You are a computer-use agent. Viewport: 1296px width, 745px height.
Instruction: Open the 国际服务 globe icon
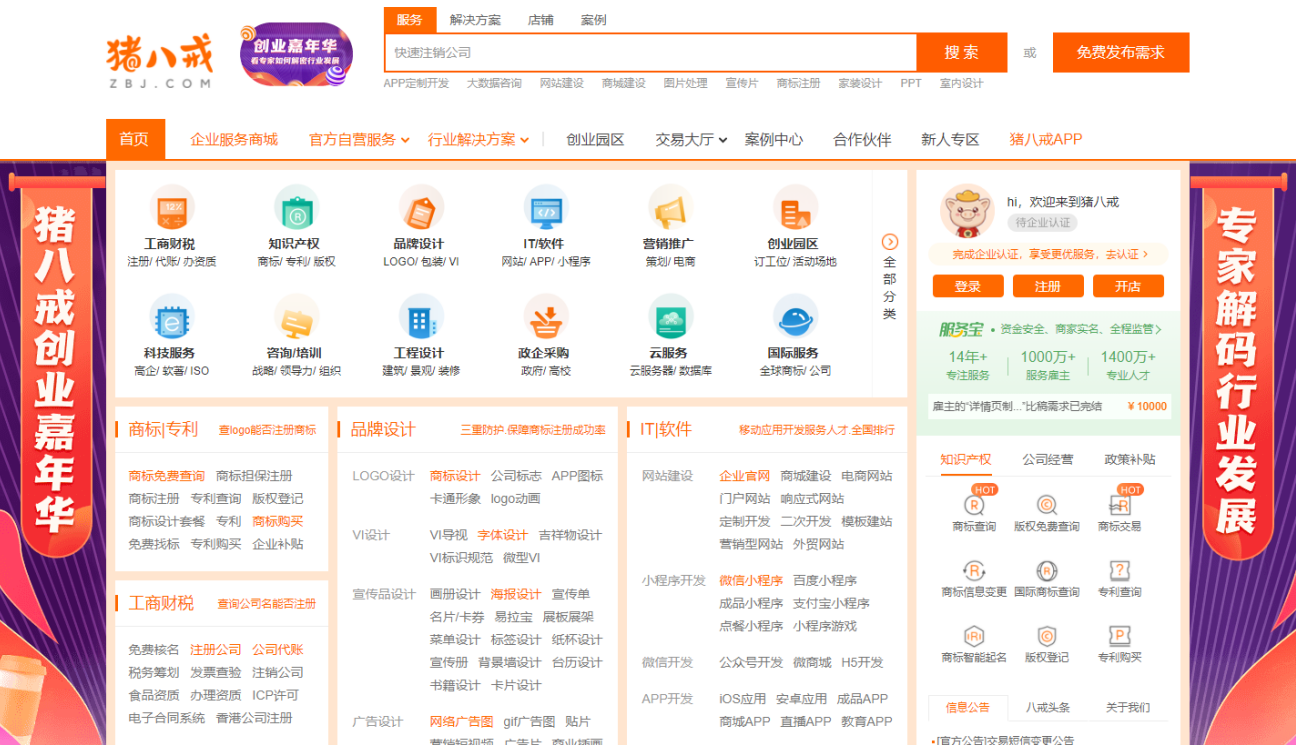[x=795, y=319]
